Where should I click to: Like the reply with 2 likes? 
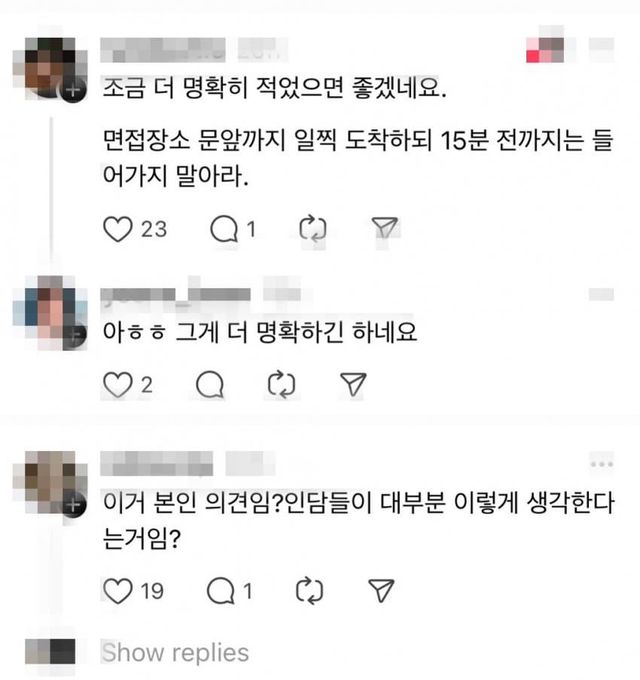[118, 385]
